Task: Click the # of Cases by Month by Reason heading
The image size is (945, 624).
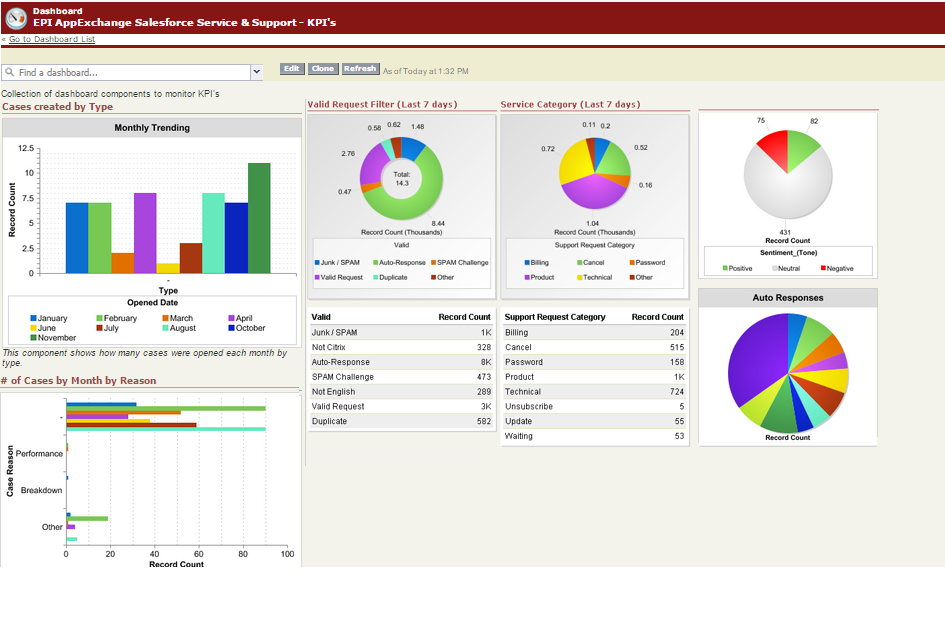Action: [x=78, y=380]
